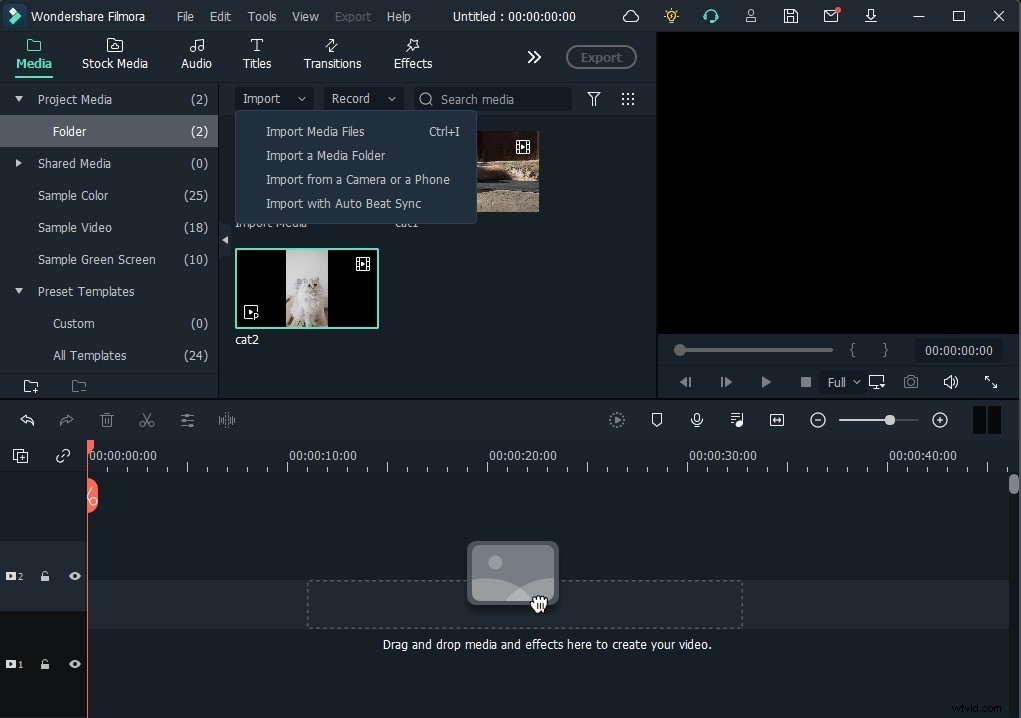This screenshot has width=1021, height=718.
Task: Zoom in on the timeline with plus icon
Action: click(940, 420)
